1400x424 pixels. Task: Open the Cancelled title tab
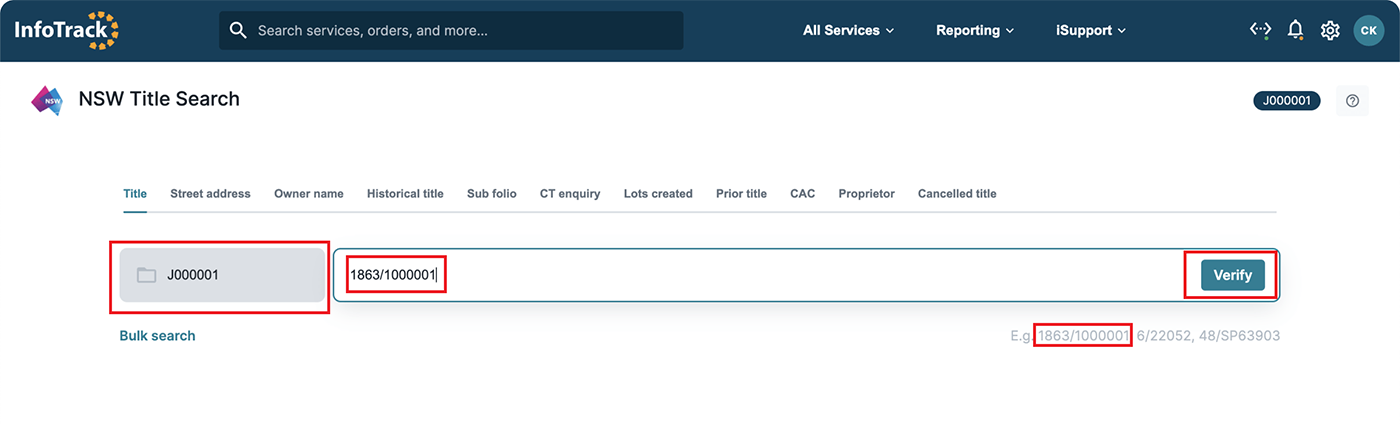957,194
